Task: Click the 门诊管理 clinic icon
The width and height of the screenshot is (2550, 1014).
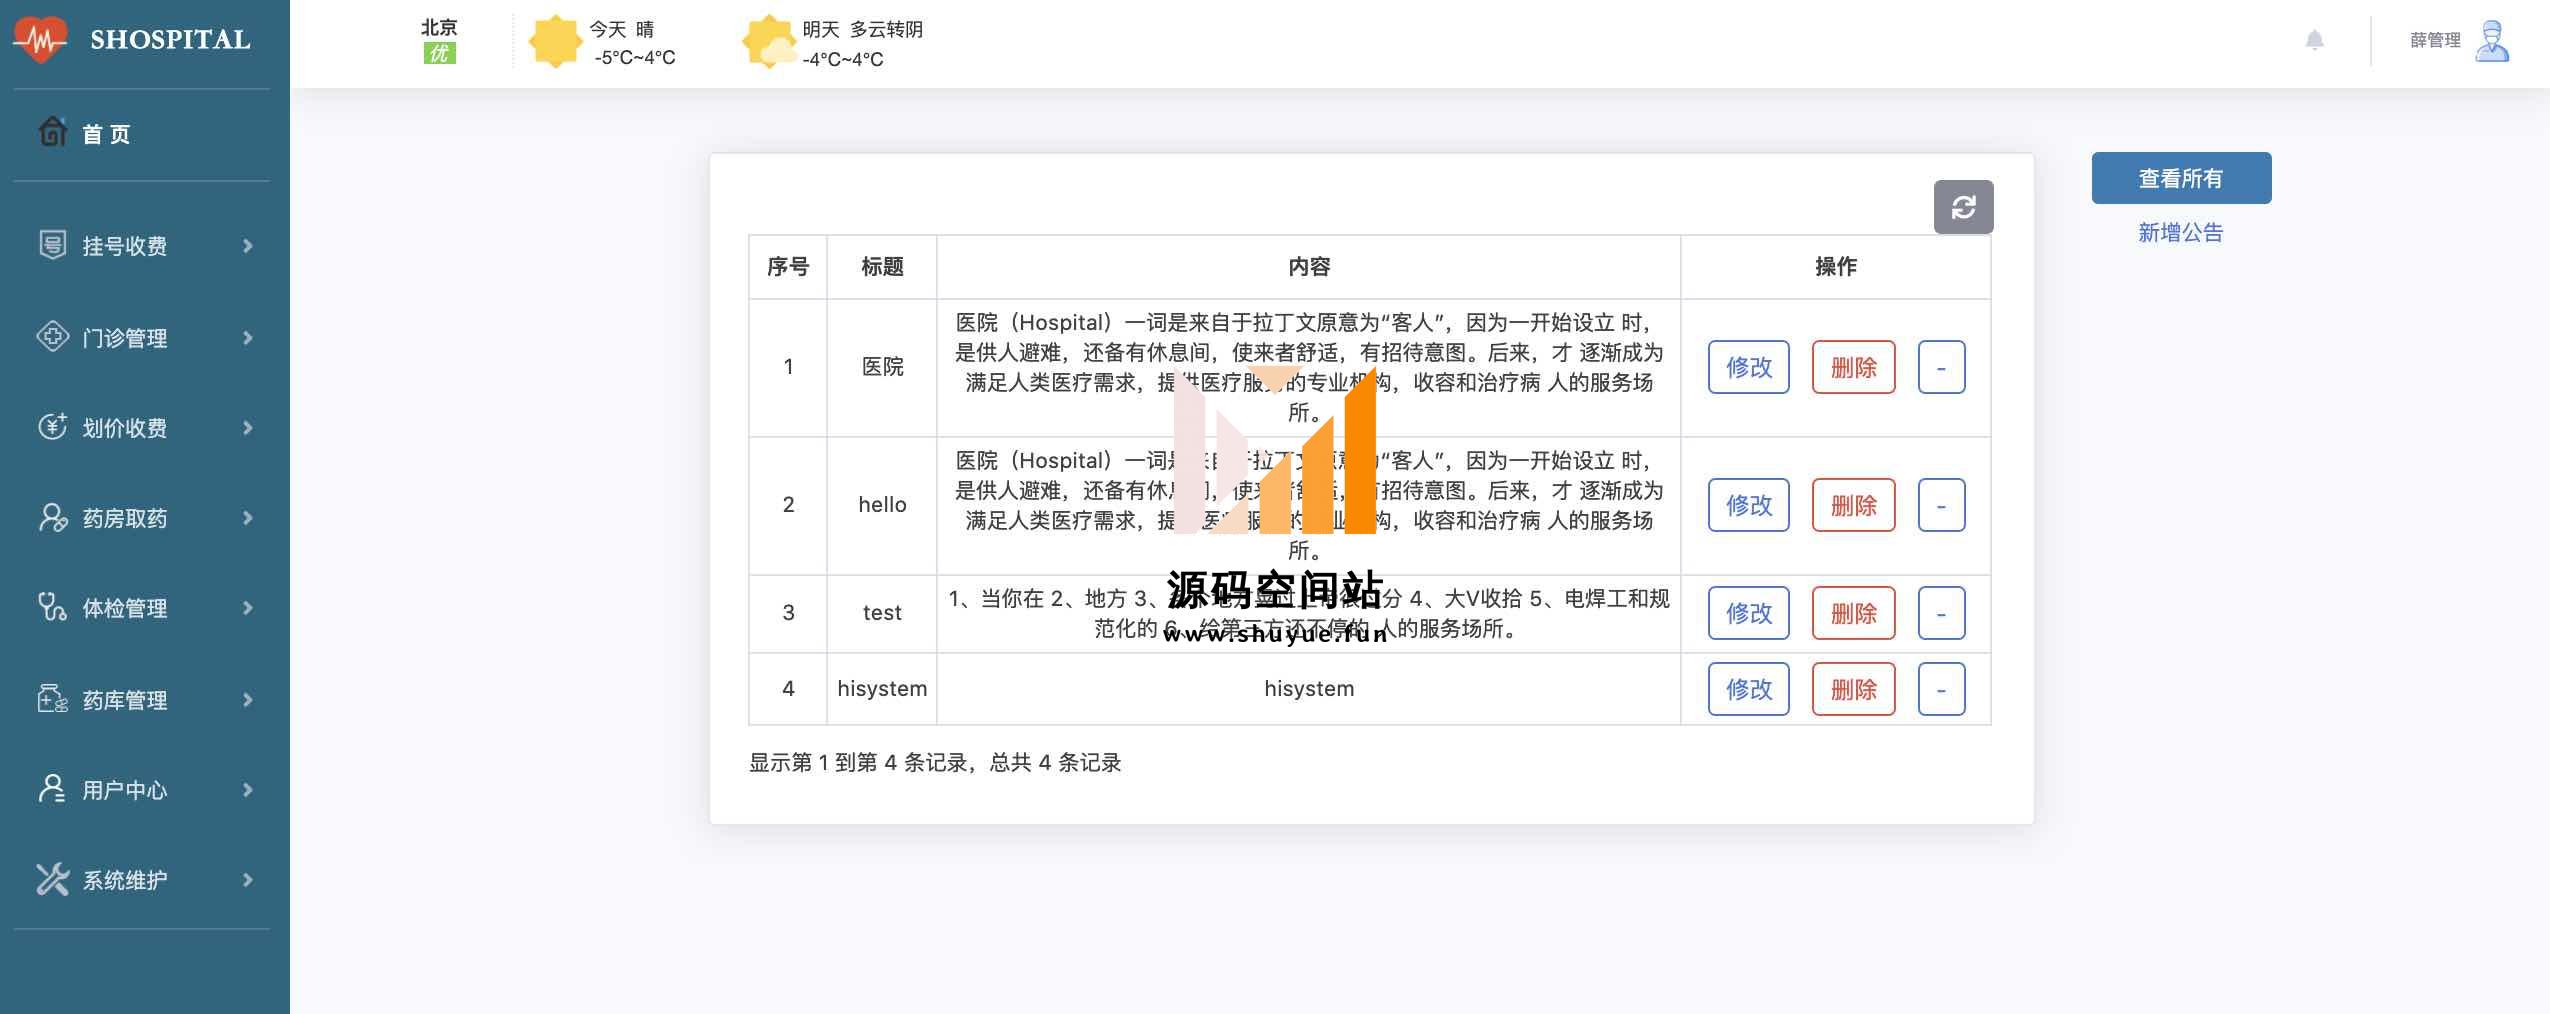Action: coord(53,337)
